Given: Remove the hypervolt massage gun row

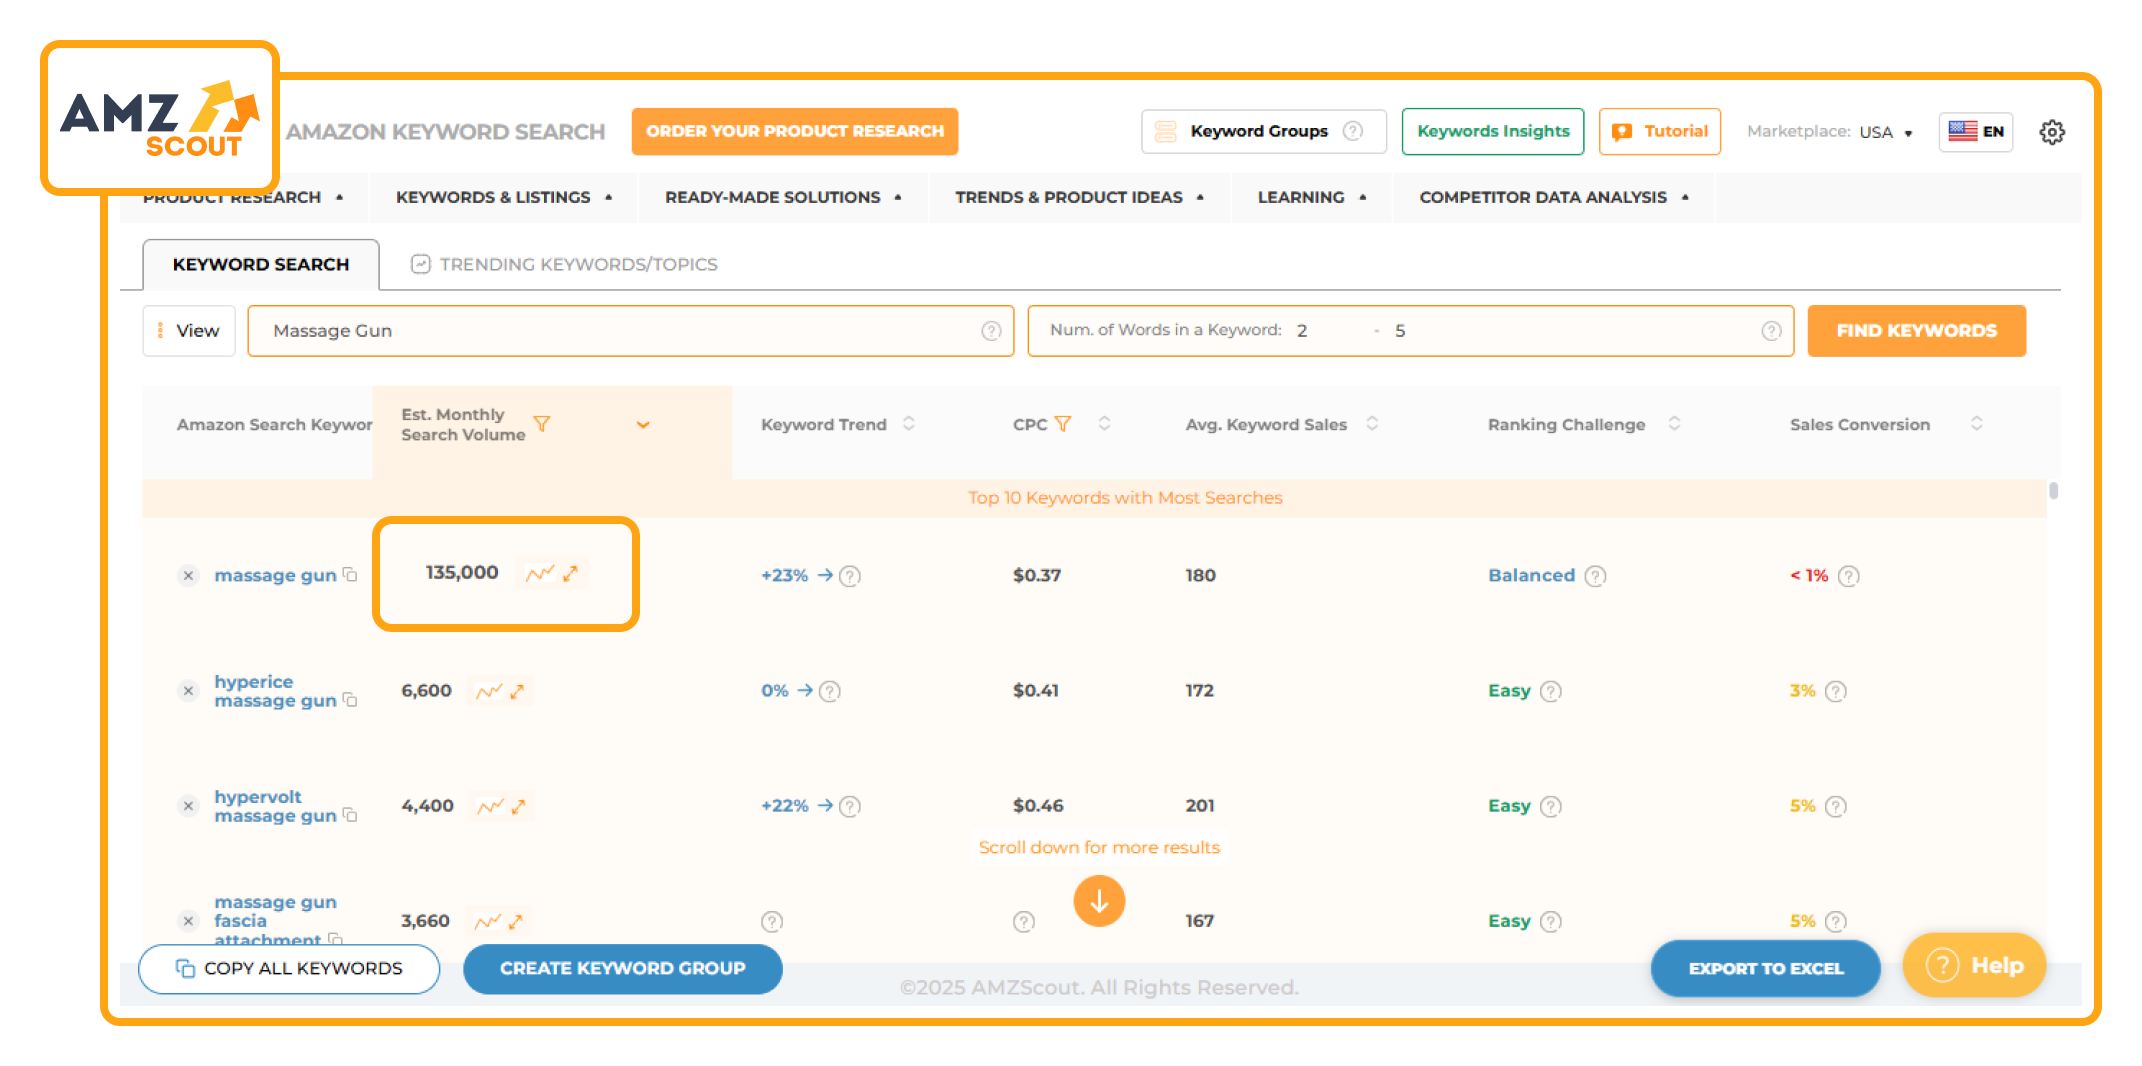Looking at the screenshot, I should pos(188,806).
